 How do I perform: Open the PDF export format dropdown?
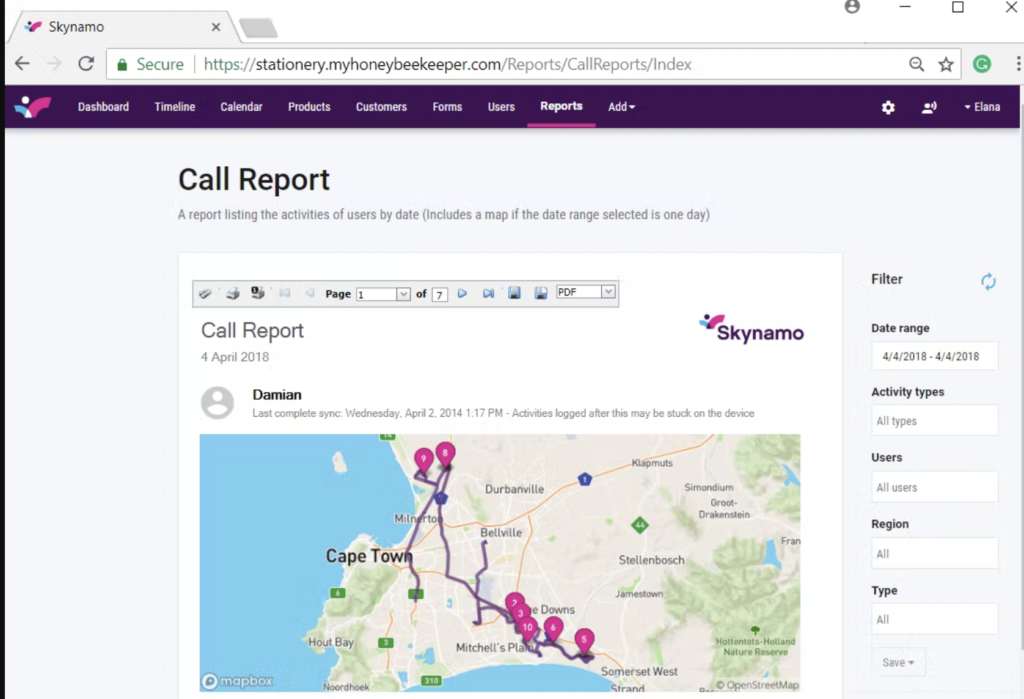coord(608,292)
